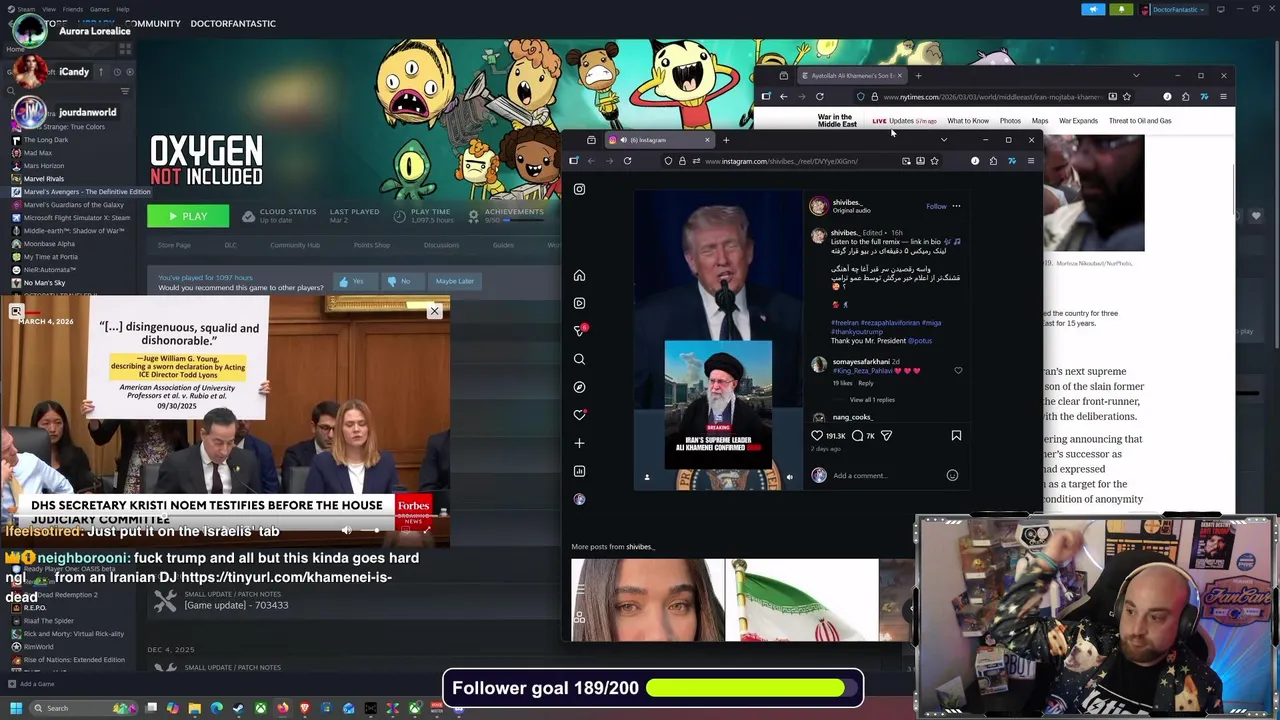1280x720 pixels.
Task: Reload the Instagram page
Action: tap(627, 161)
